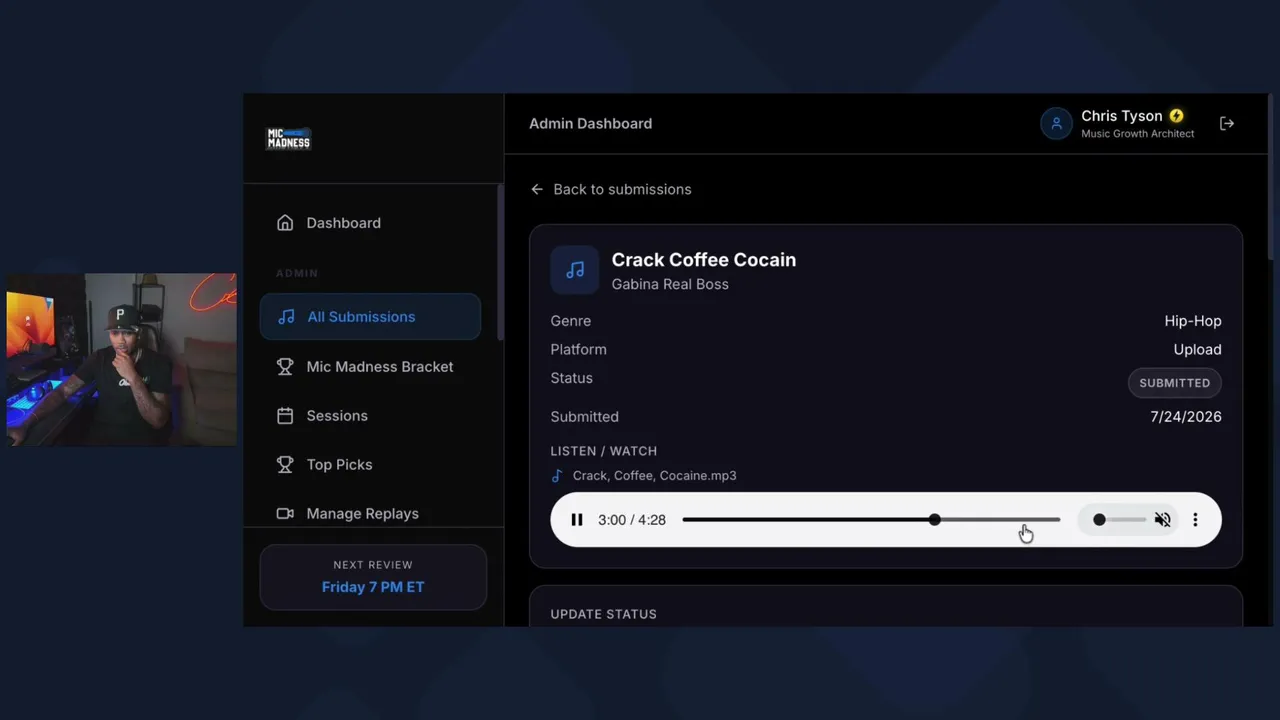Click the Upload platform value
This screenshot has width=1280, height=720.
[x=1197, y=350]
